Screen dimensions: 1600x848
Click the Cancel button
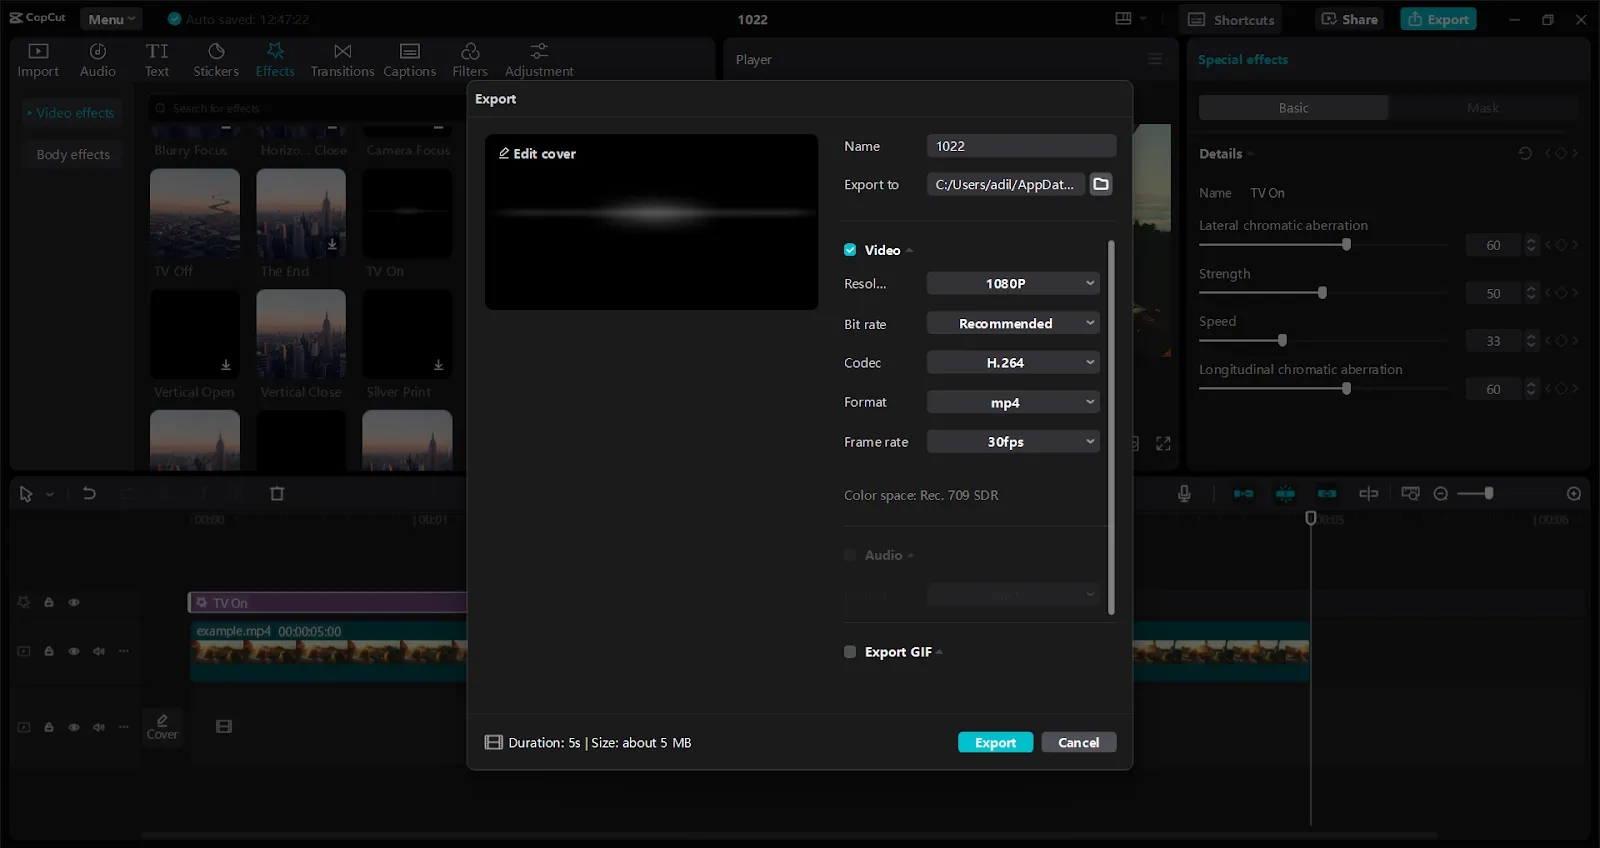click(x=1078, y=743)
